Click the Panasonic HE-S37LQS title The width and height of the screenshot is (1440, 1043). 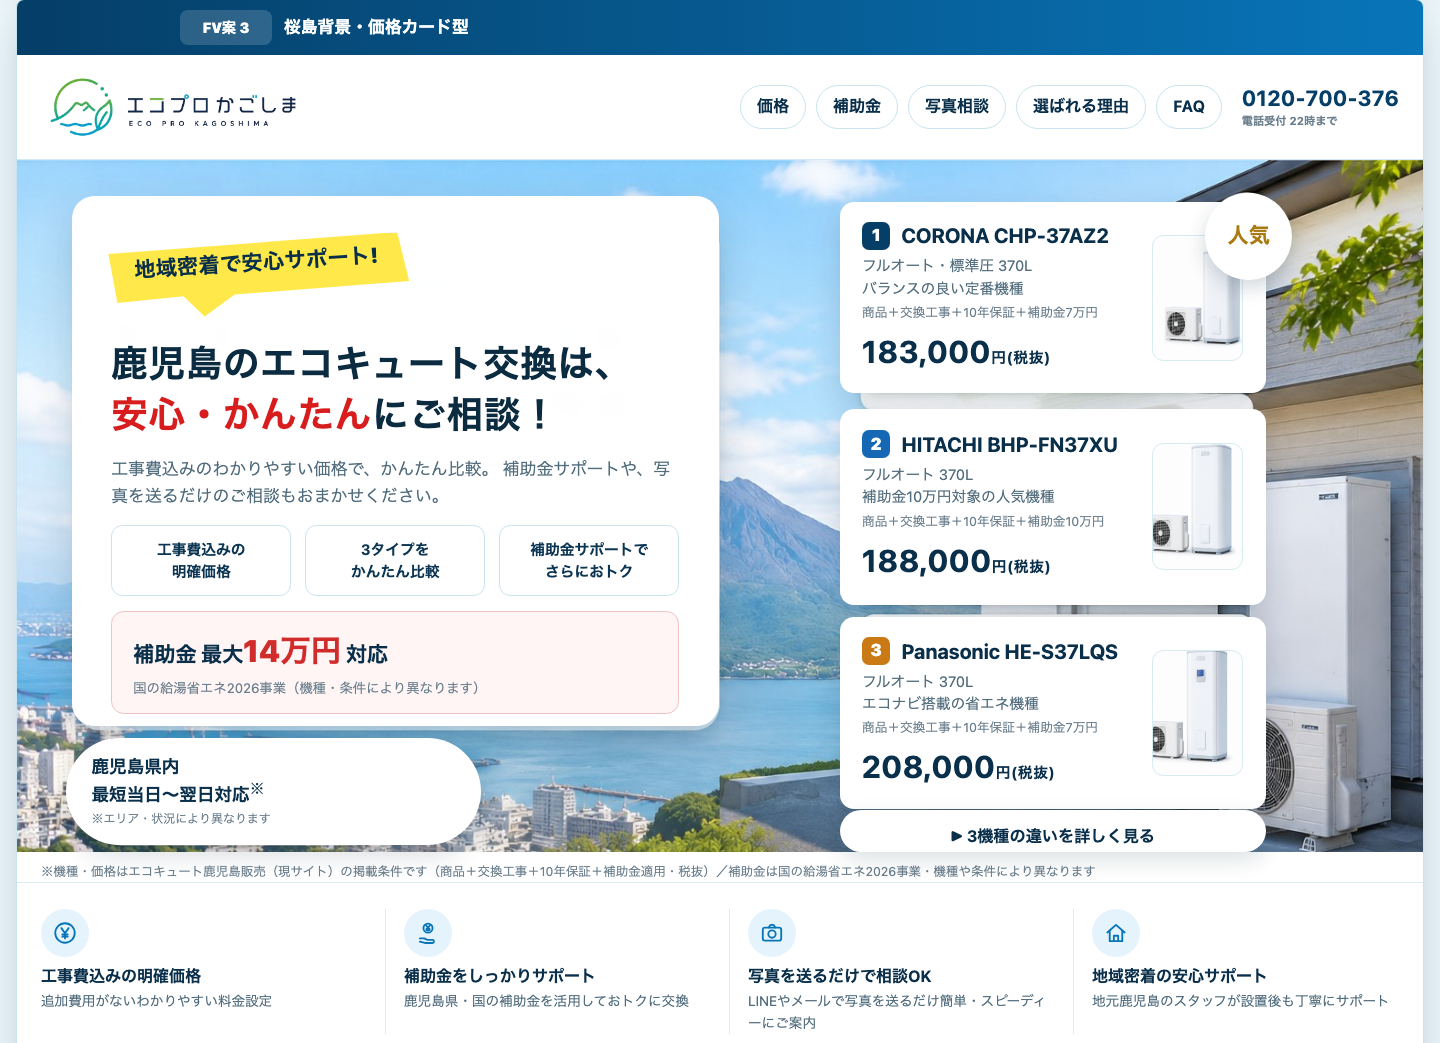pos(1009,652)
